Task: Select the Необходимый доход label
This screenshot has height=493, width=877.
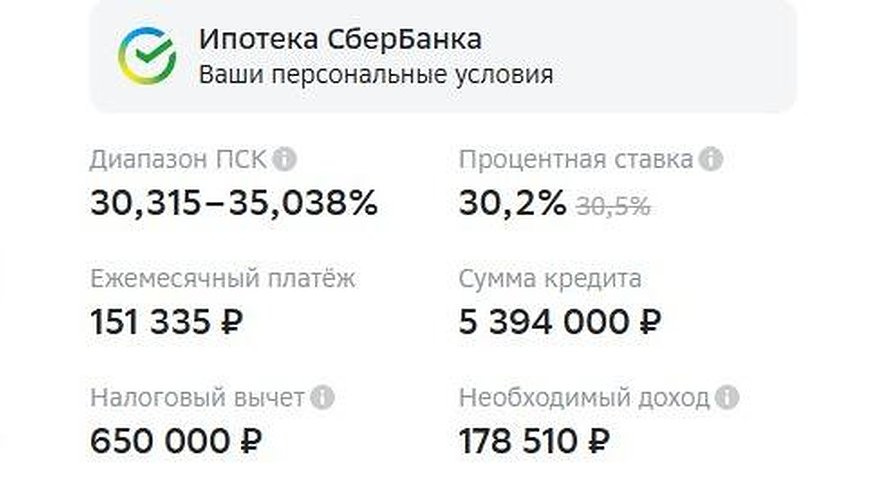Action: pyautogui.click(x=584, y=398)
